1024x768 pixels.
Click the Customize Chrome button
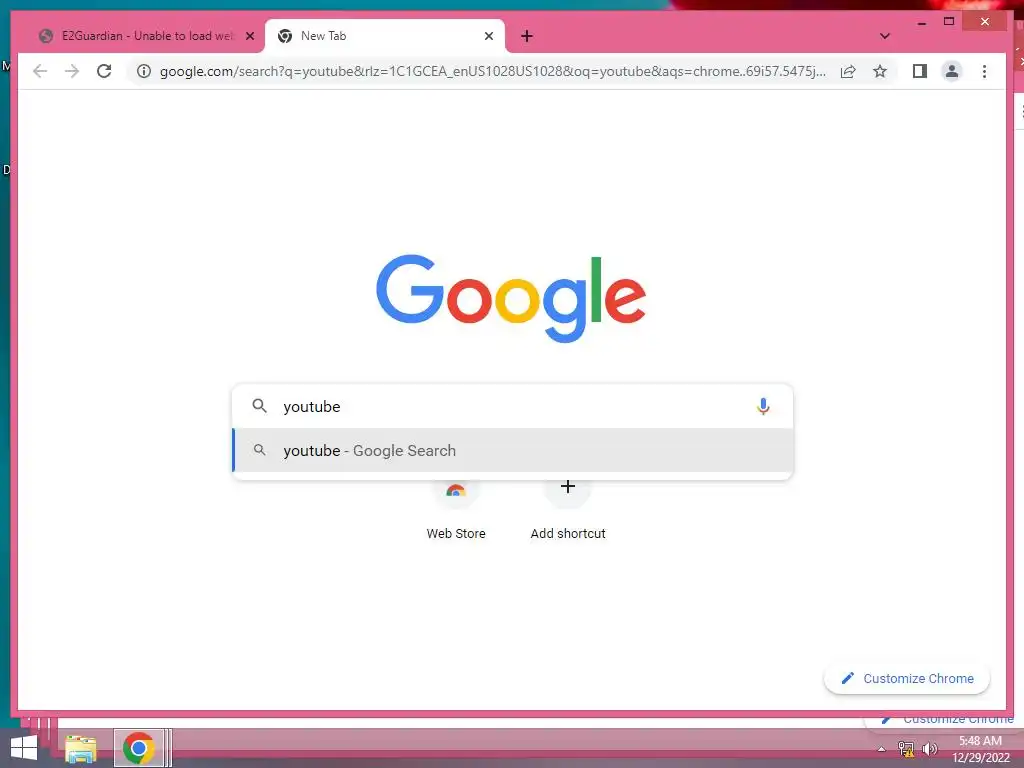pos(907,679)
